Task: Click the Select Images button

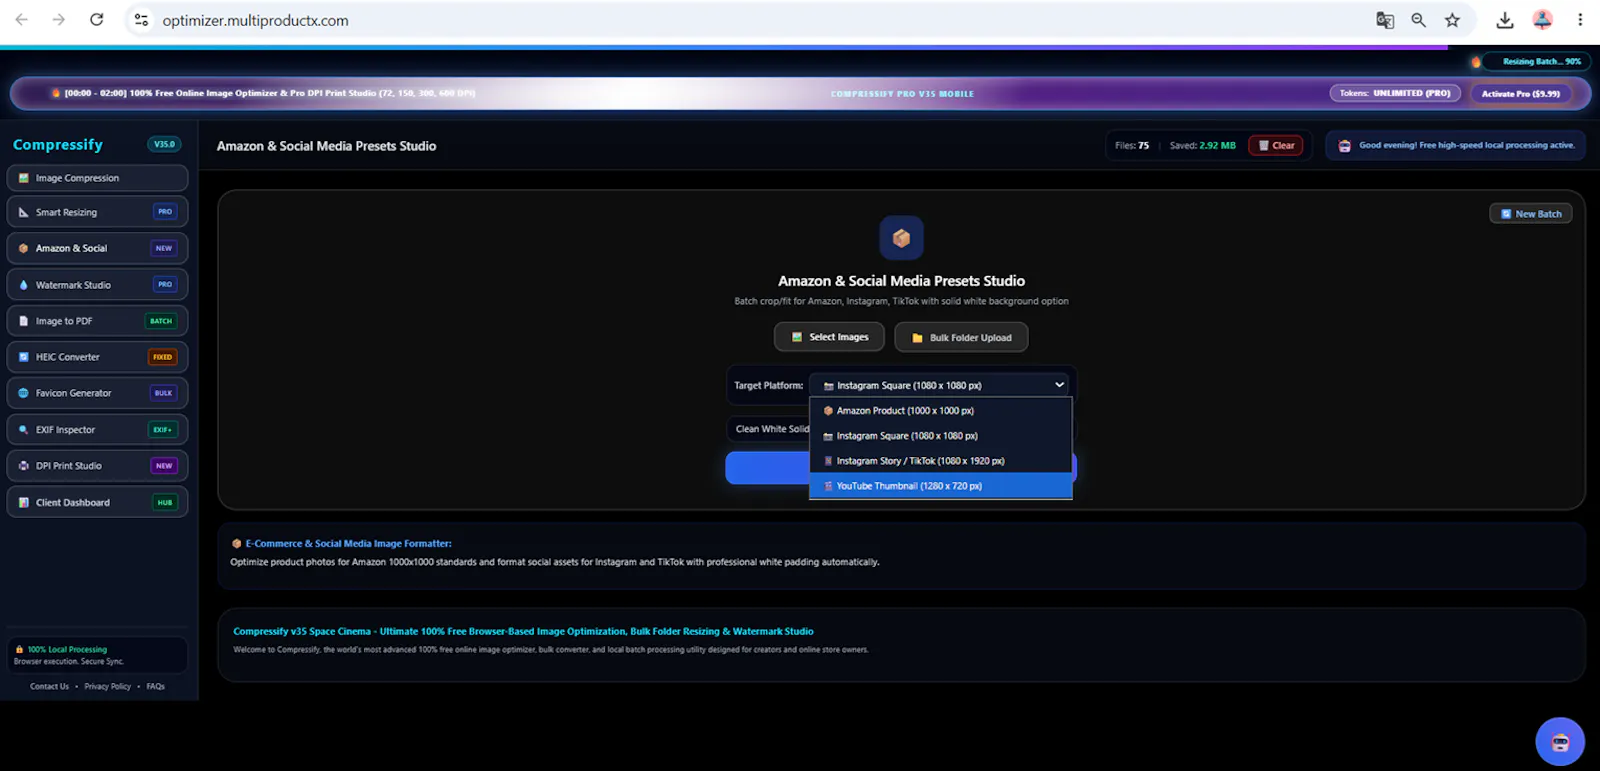Action: coord(829,337)
